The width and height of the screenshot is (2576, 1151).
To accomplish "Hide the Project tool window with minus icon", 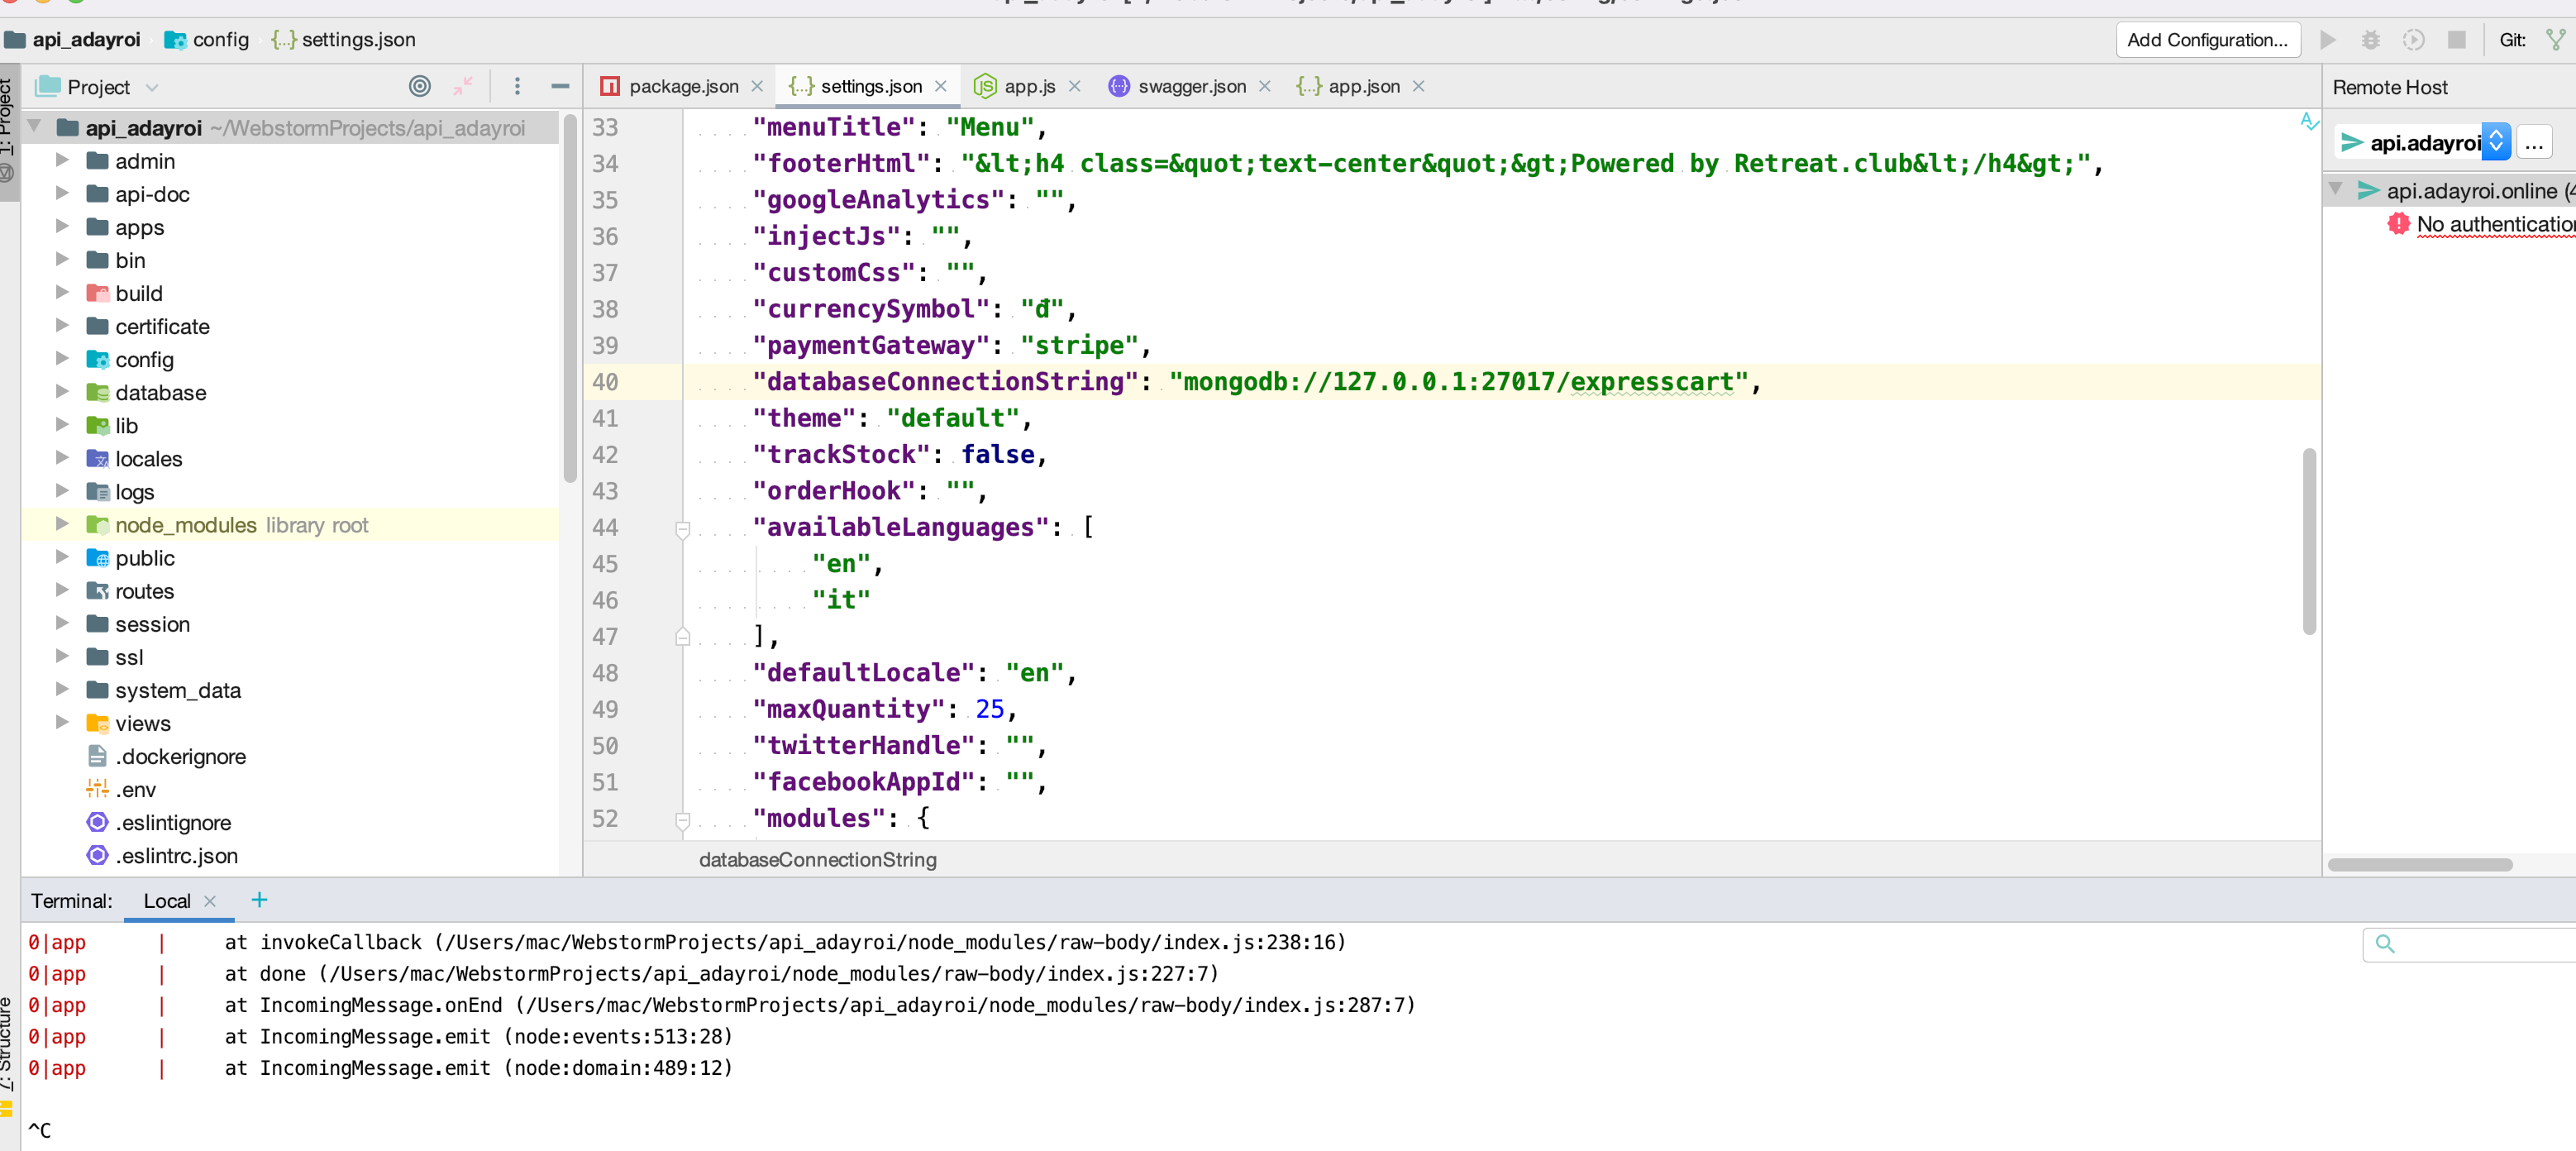I will [x=560, y=87].
